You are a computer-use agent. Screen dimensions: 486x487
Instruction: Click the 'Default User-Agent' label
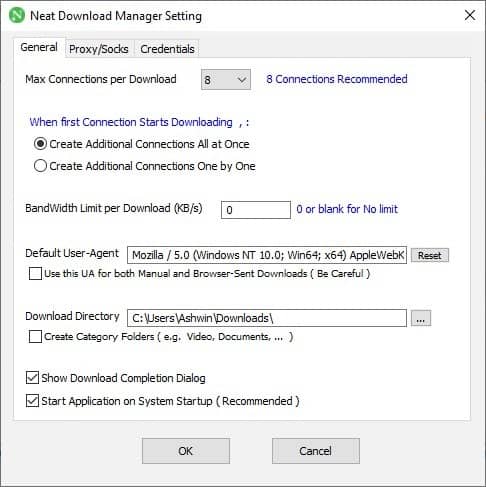[x=72, y=253]
